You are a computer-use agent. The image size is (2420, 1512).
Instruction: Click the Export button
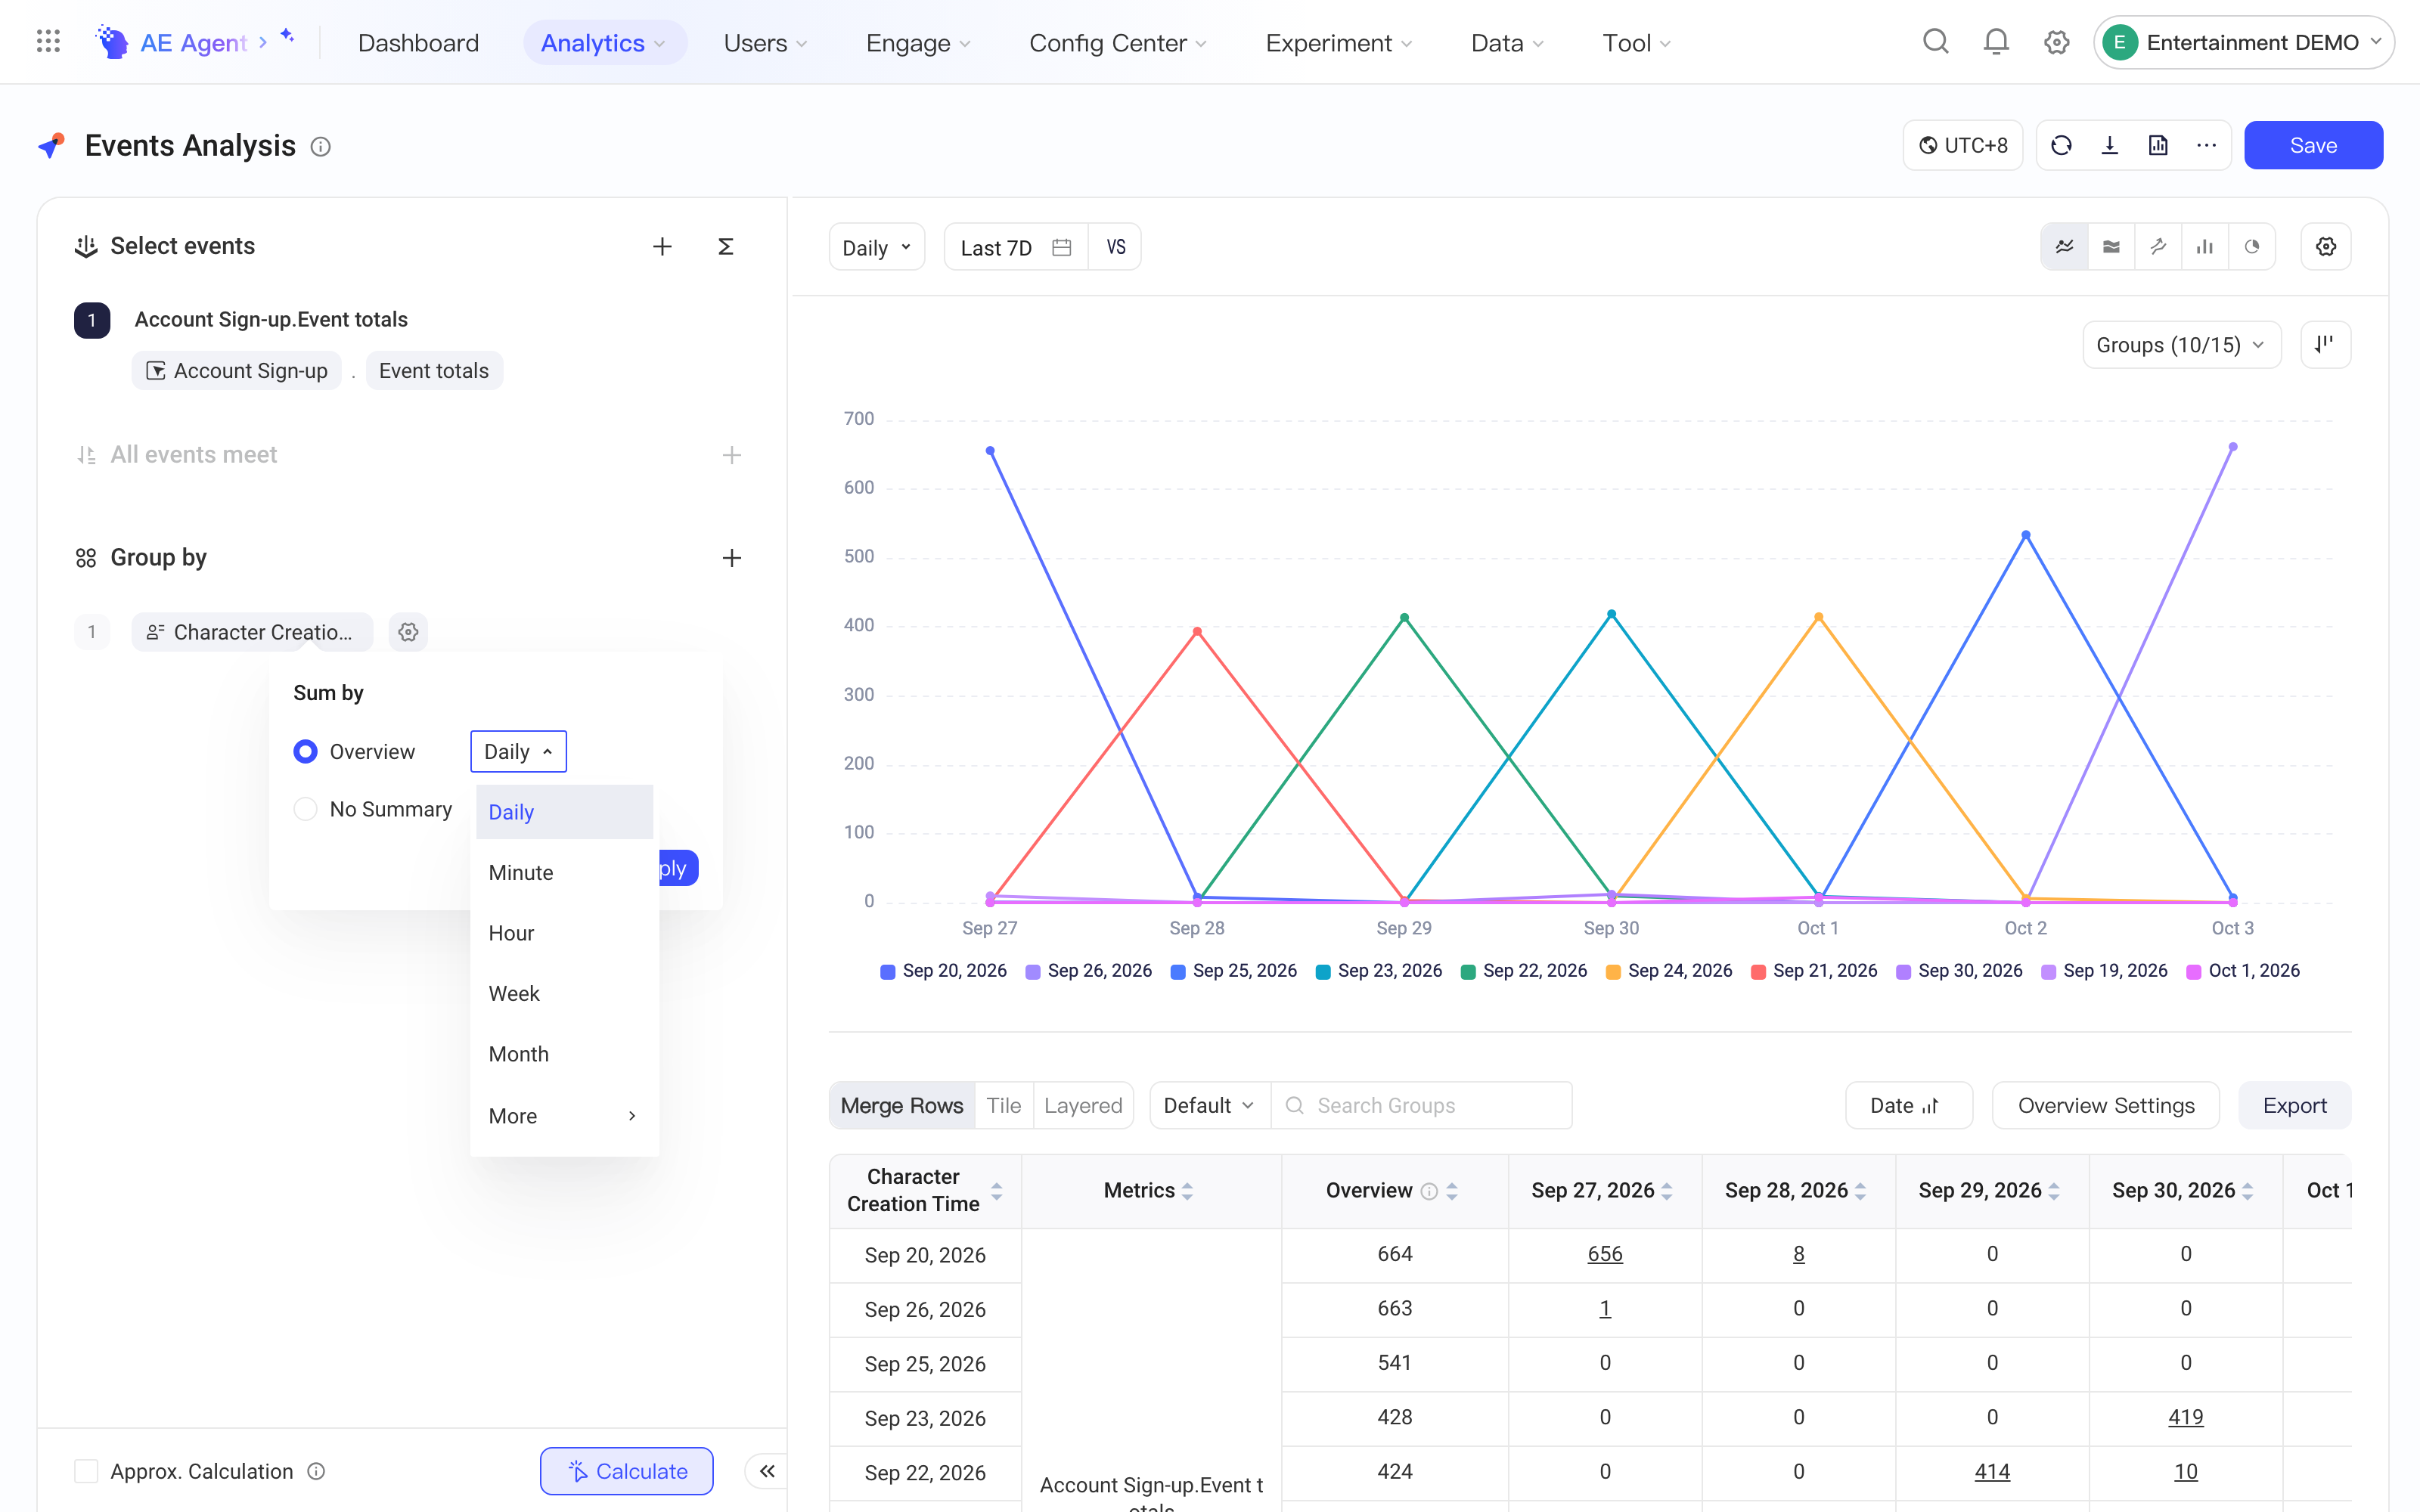pos(2294,1105)
